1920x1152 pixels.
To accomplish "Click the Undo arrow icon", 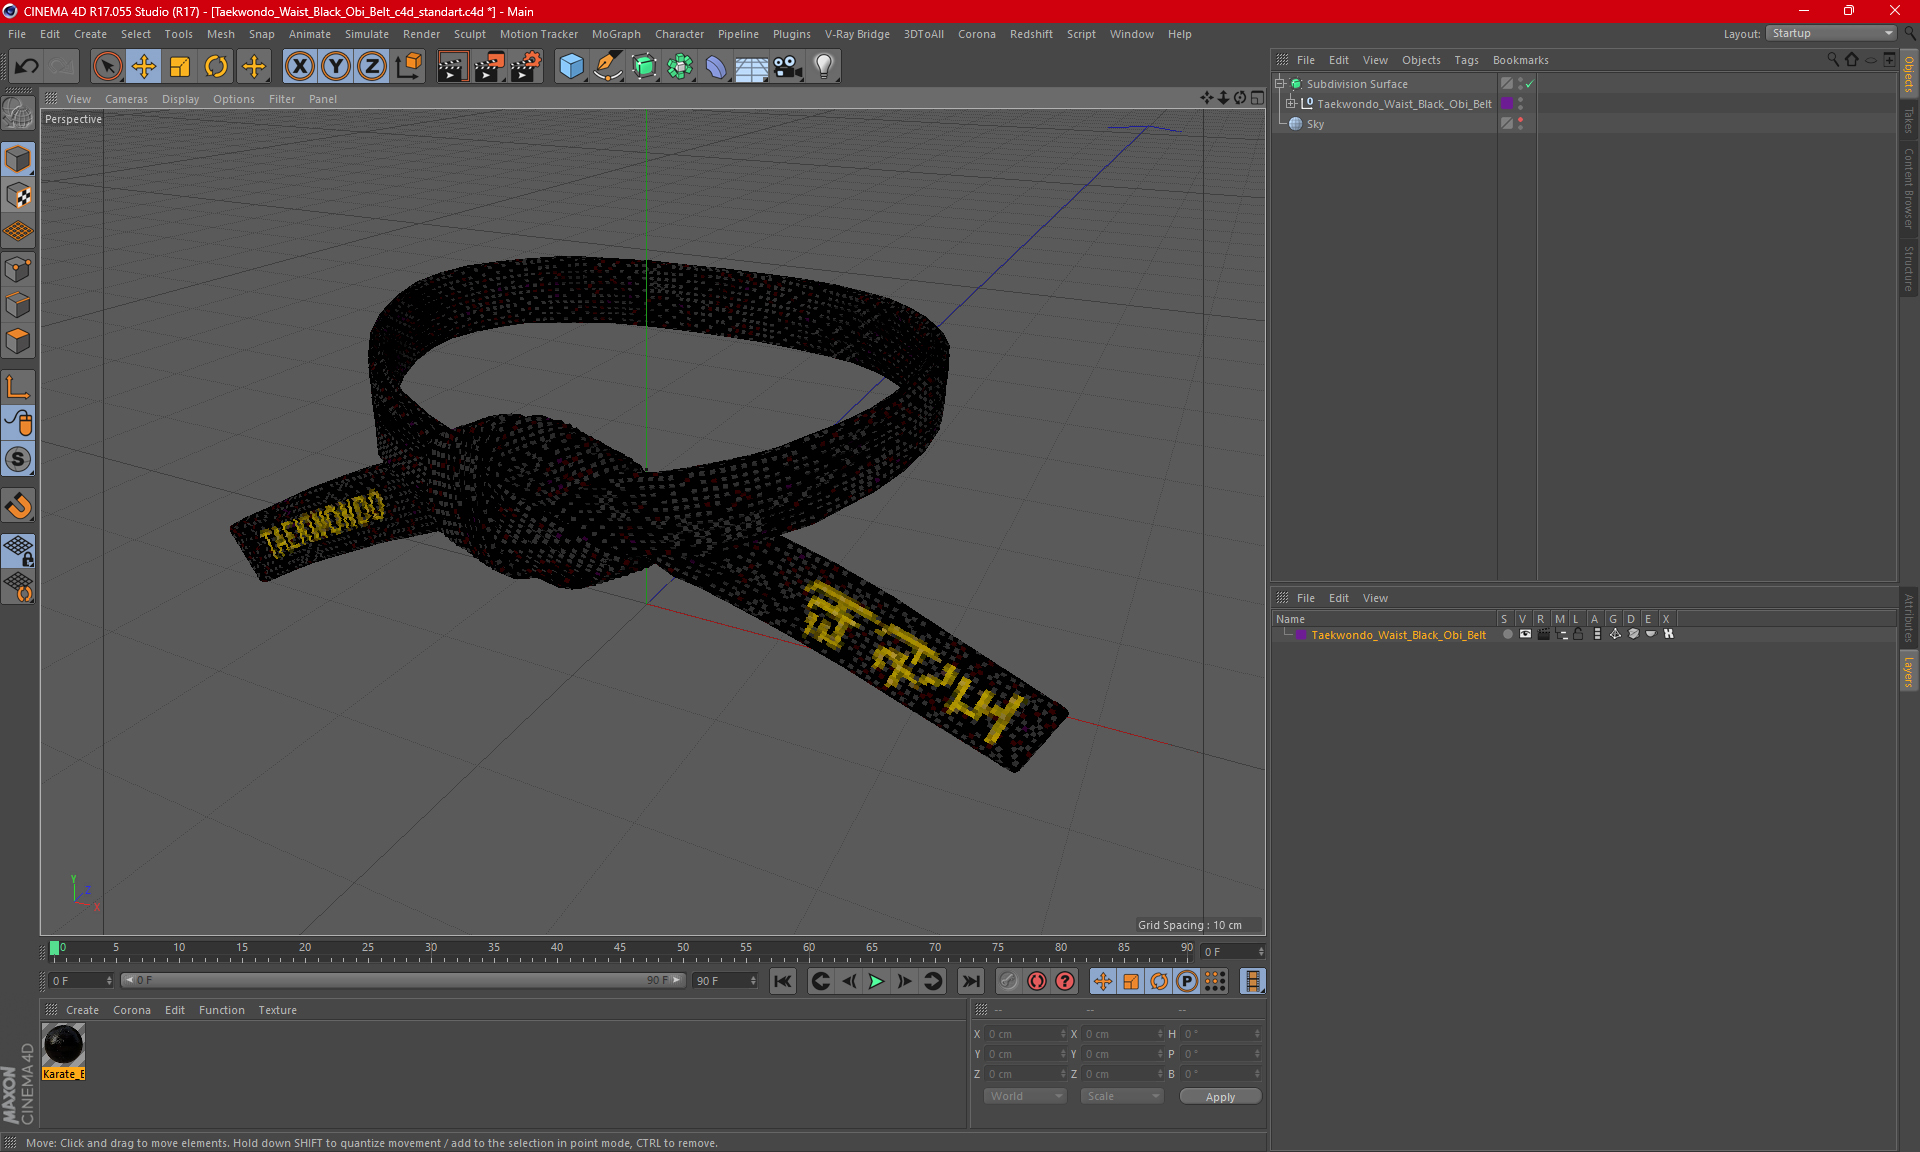I will click(27, 67).
